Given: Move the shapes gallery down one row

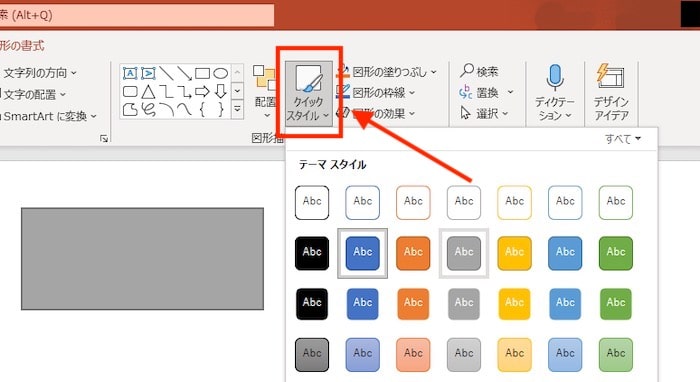Looking at the screenshot, I should tap(238, 91).
